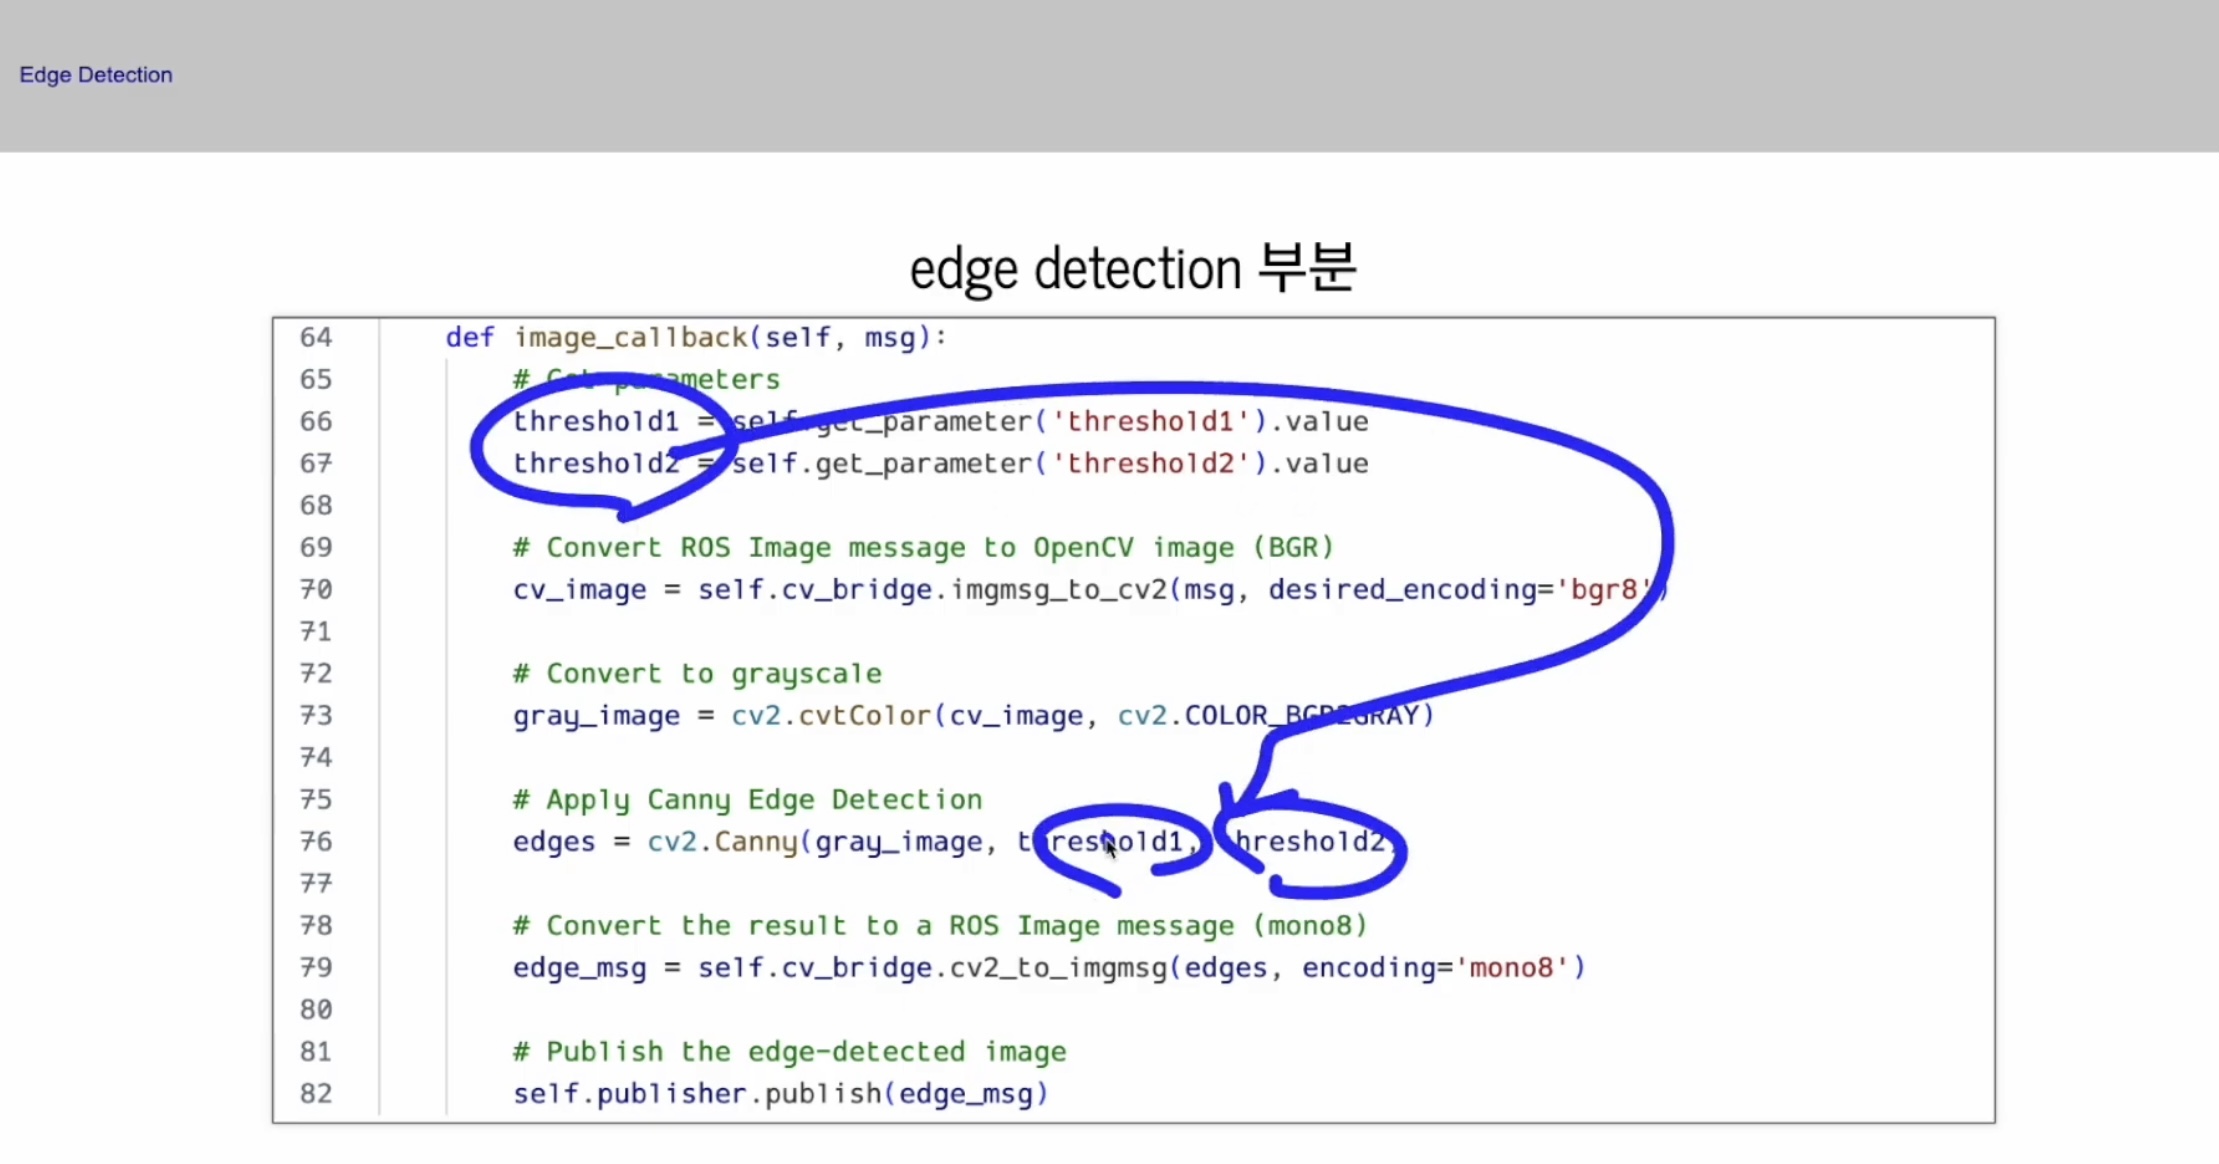The height and width of the screenshot is (1164, 2219).
Task: Click the cvtColor function call
Action: (x=864, y=715)
